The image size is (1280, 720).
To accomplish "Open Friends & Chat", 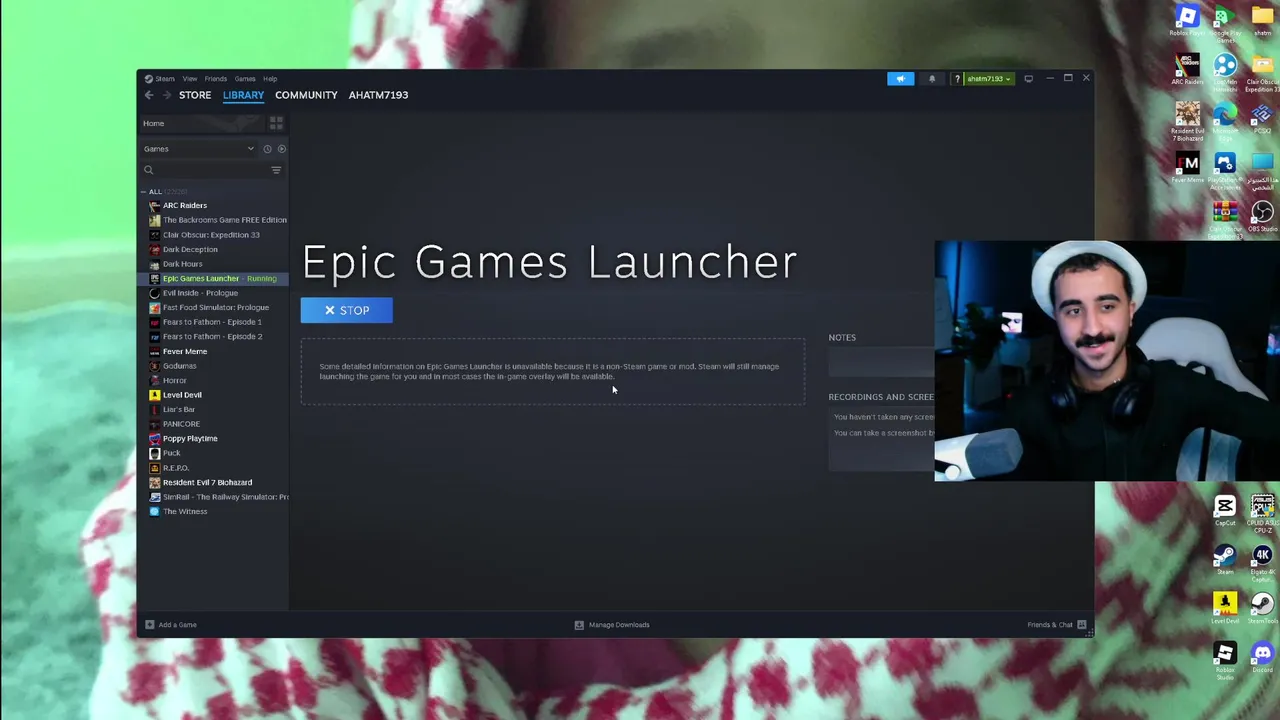I will point(1057,625).
